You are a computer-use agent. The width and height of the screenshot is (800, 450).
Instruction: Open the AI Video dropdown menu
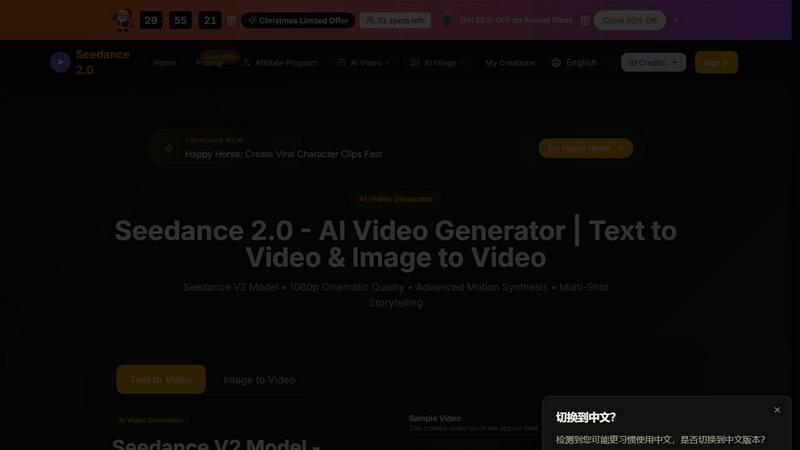coord(363,63)
